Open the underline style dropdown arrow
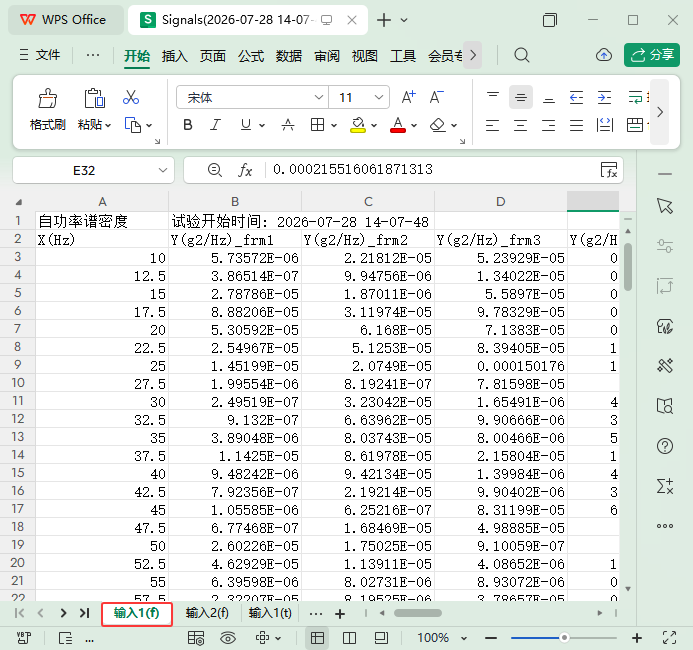Image resolution: width=693 pixels, height=650 pixels. click(x=262, y=125)
